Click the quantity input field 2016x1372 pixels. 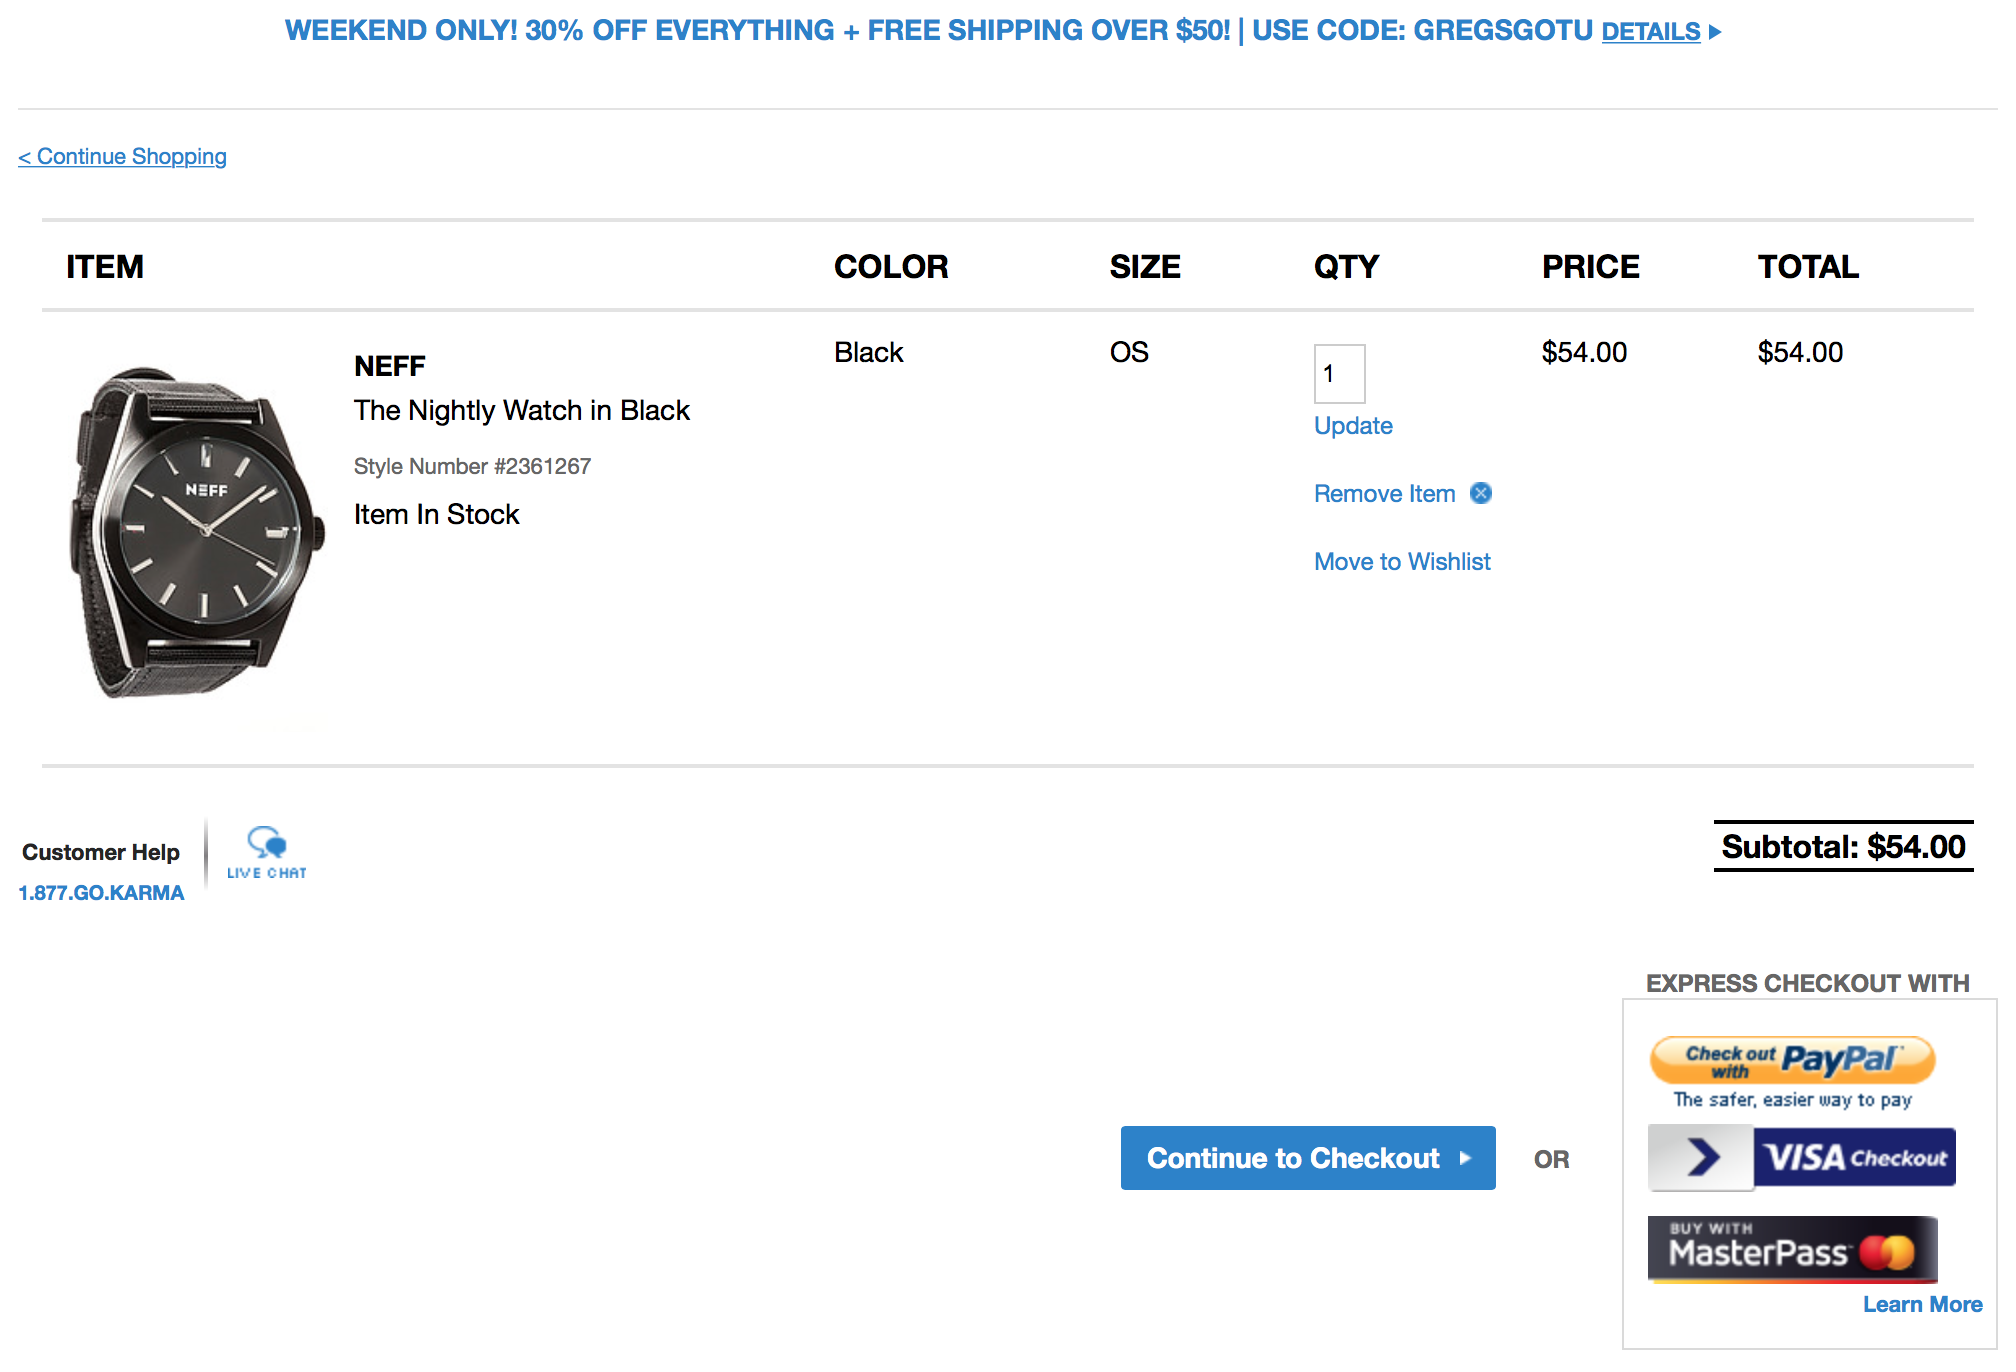pos(1339,374)
